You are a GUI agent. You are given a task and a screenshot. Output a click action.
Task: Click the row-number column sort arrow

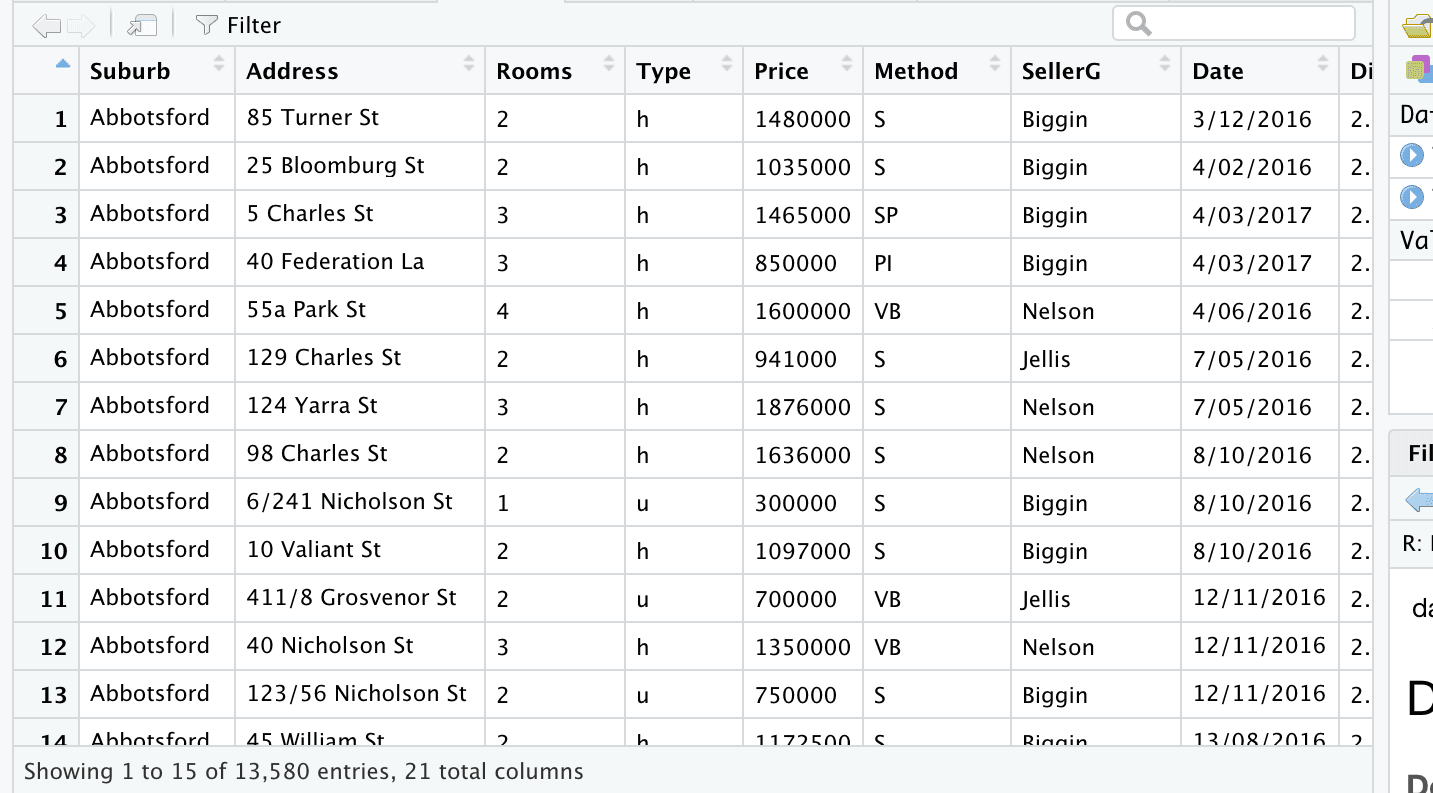(63, 64)
